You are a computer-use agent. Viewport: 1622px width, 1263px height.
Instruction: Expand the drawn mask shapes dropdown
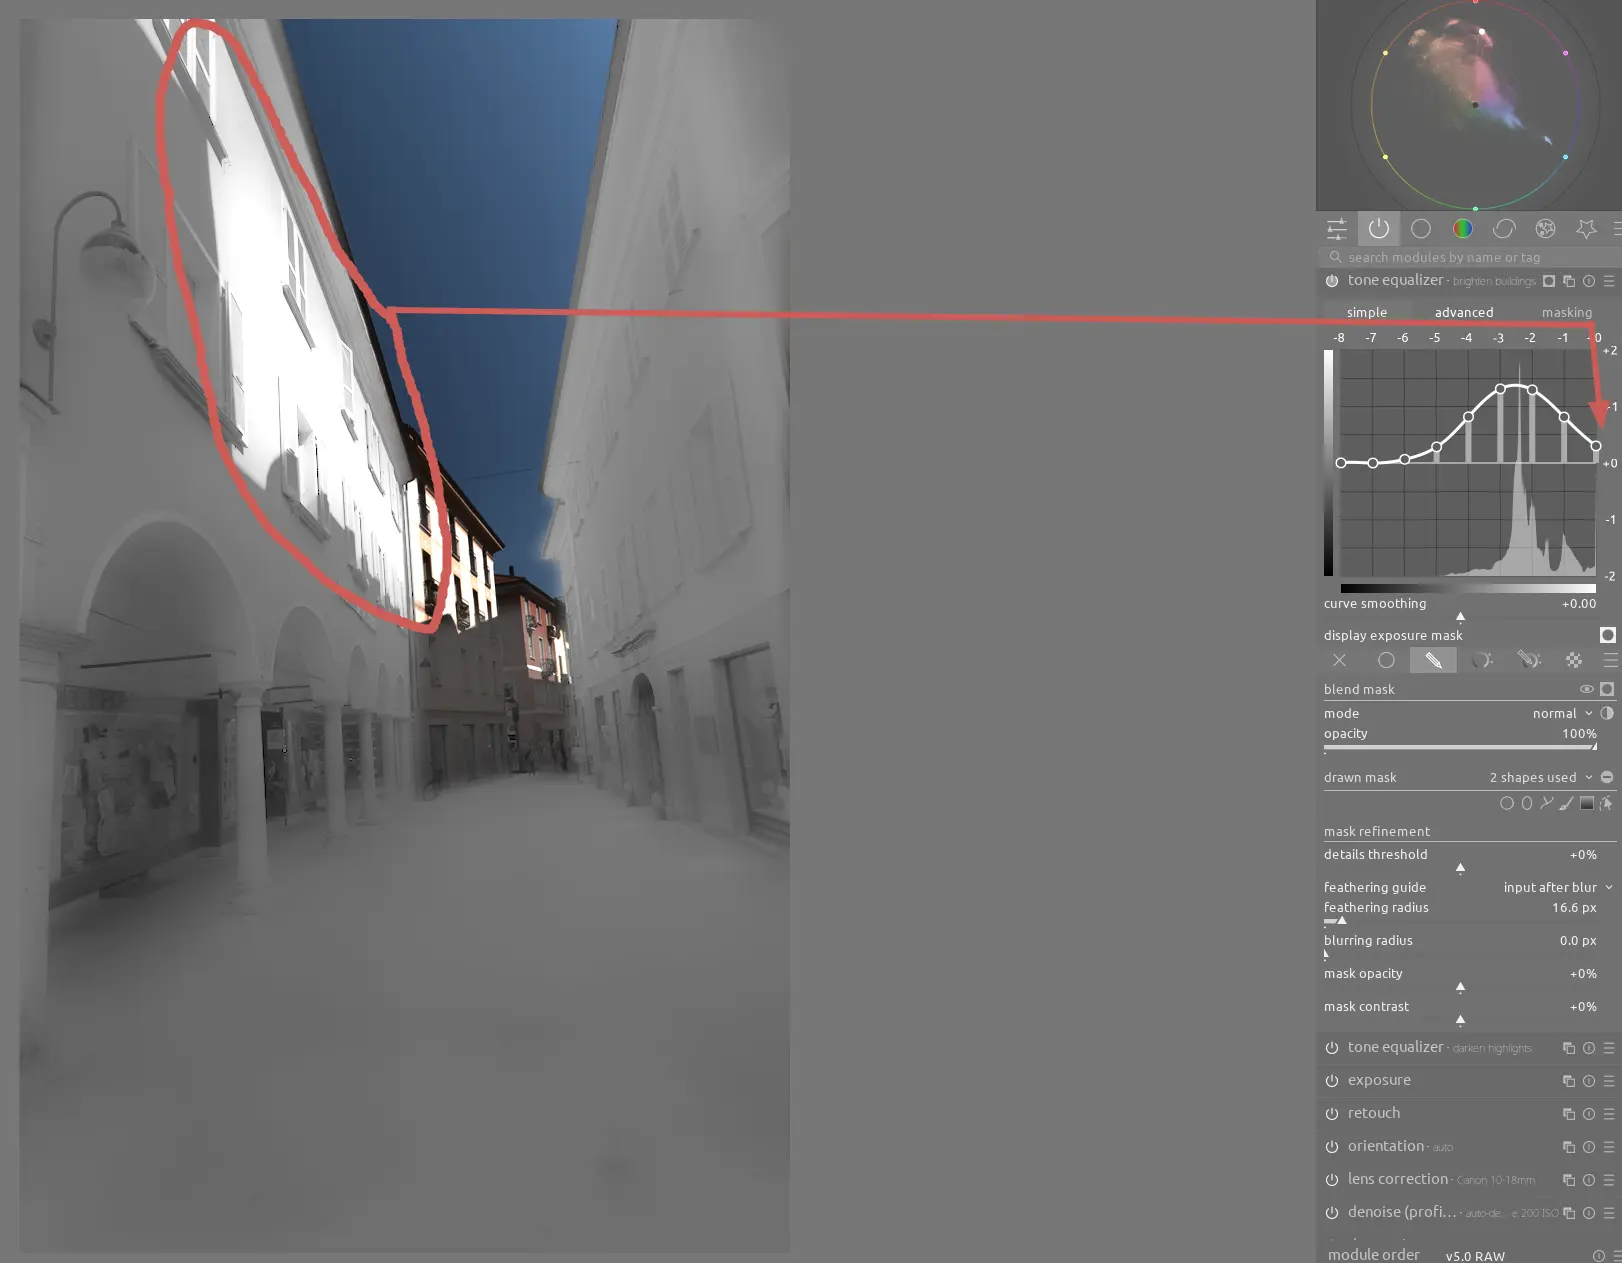click(x=1540, y=777)
